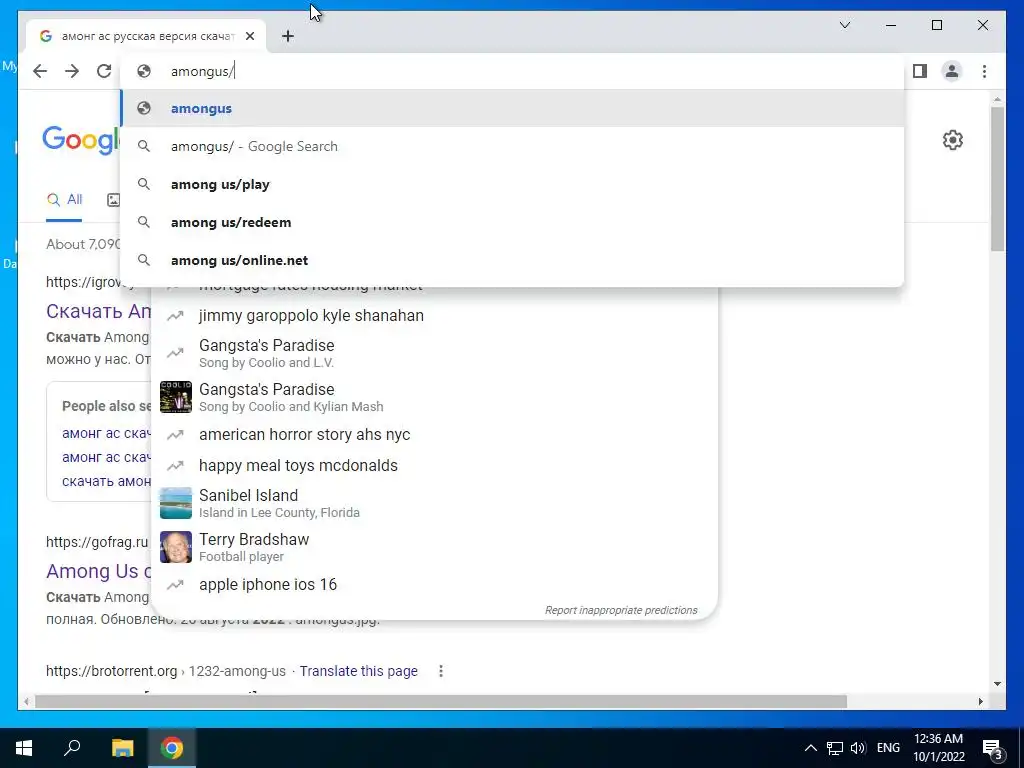
Task: Open the side panel icon in toolbar
Action: 920,71
